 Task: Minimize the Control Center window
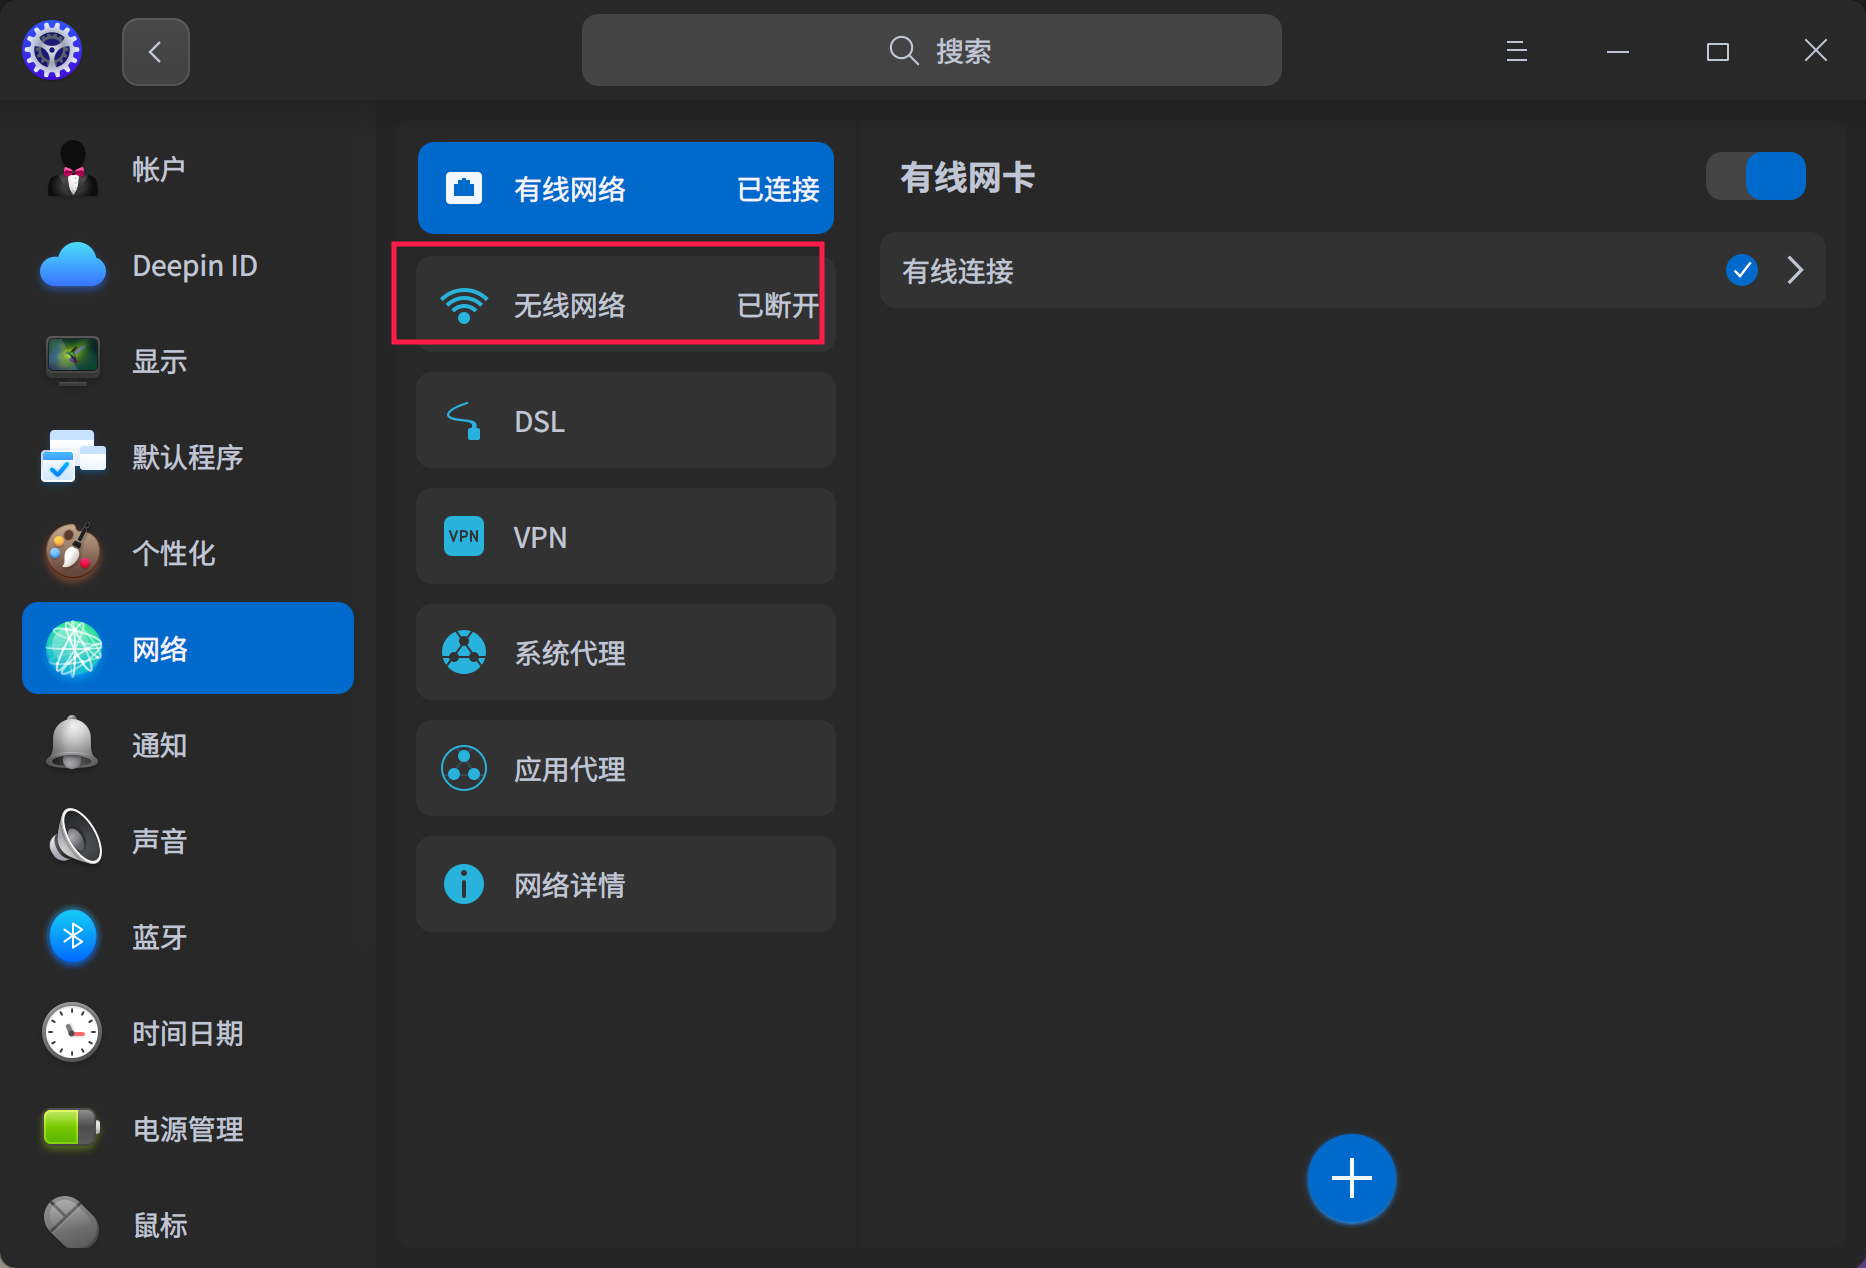(1618, 51)
